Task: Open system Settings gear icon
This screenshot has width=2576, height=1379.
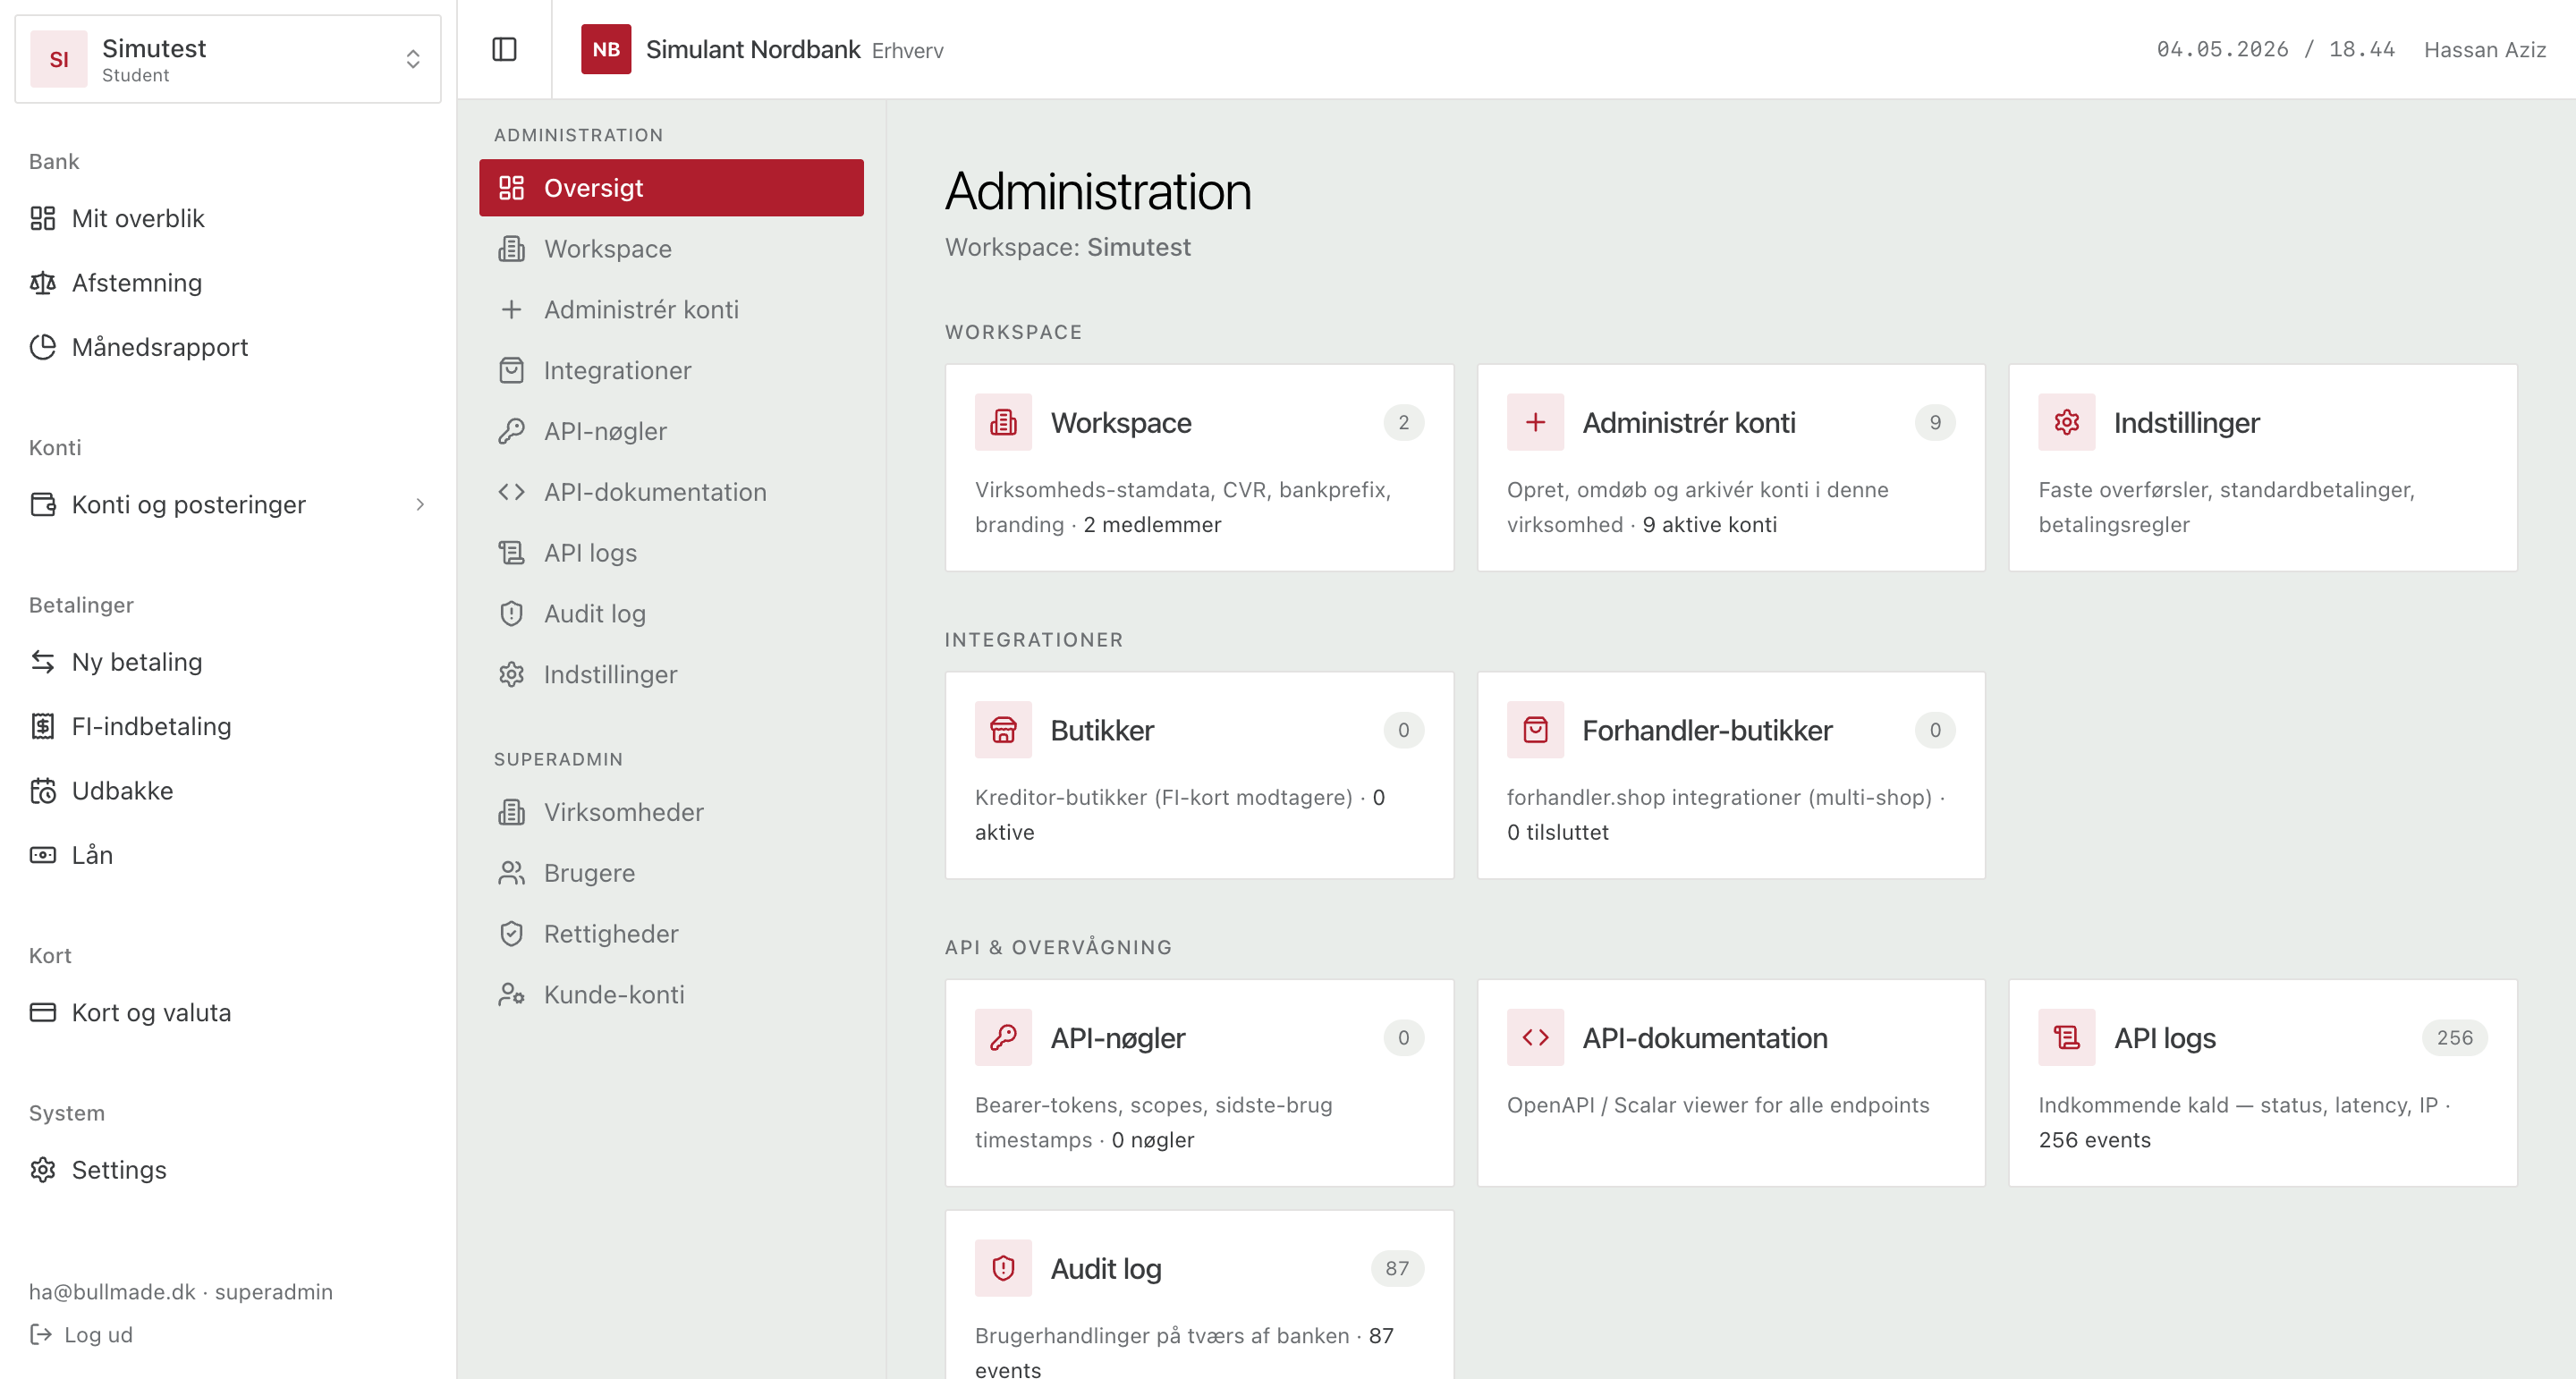Action: click(43, 1170)
